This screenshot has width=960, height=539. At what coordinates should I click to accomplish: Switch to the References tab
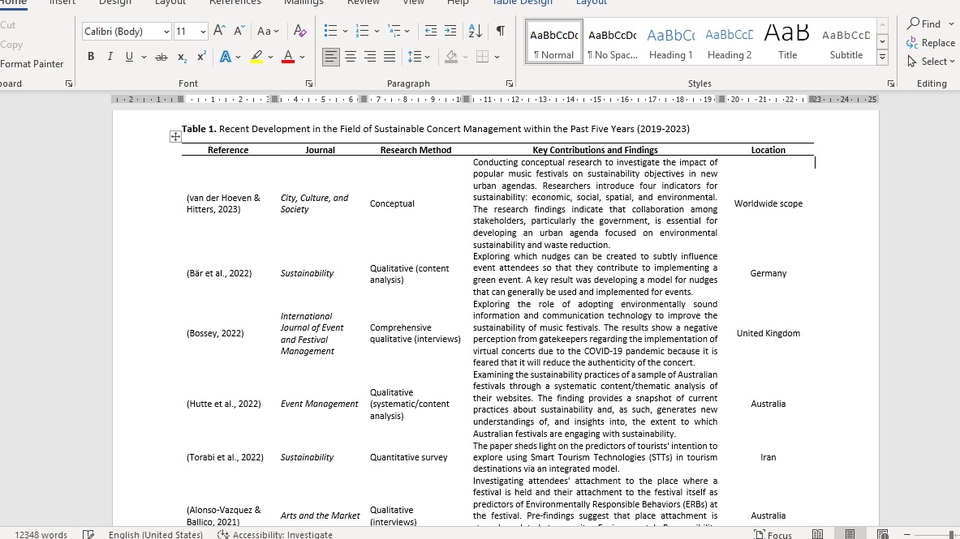235,3
